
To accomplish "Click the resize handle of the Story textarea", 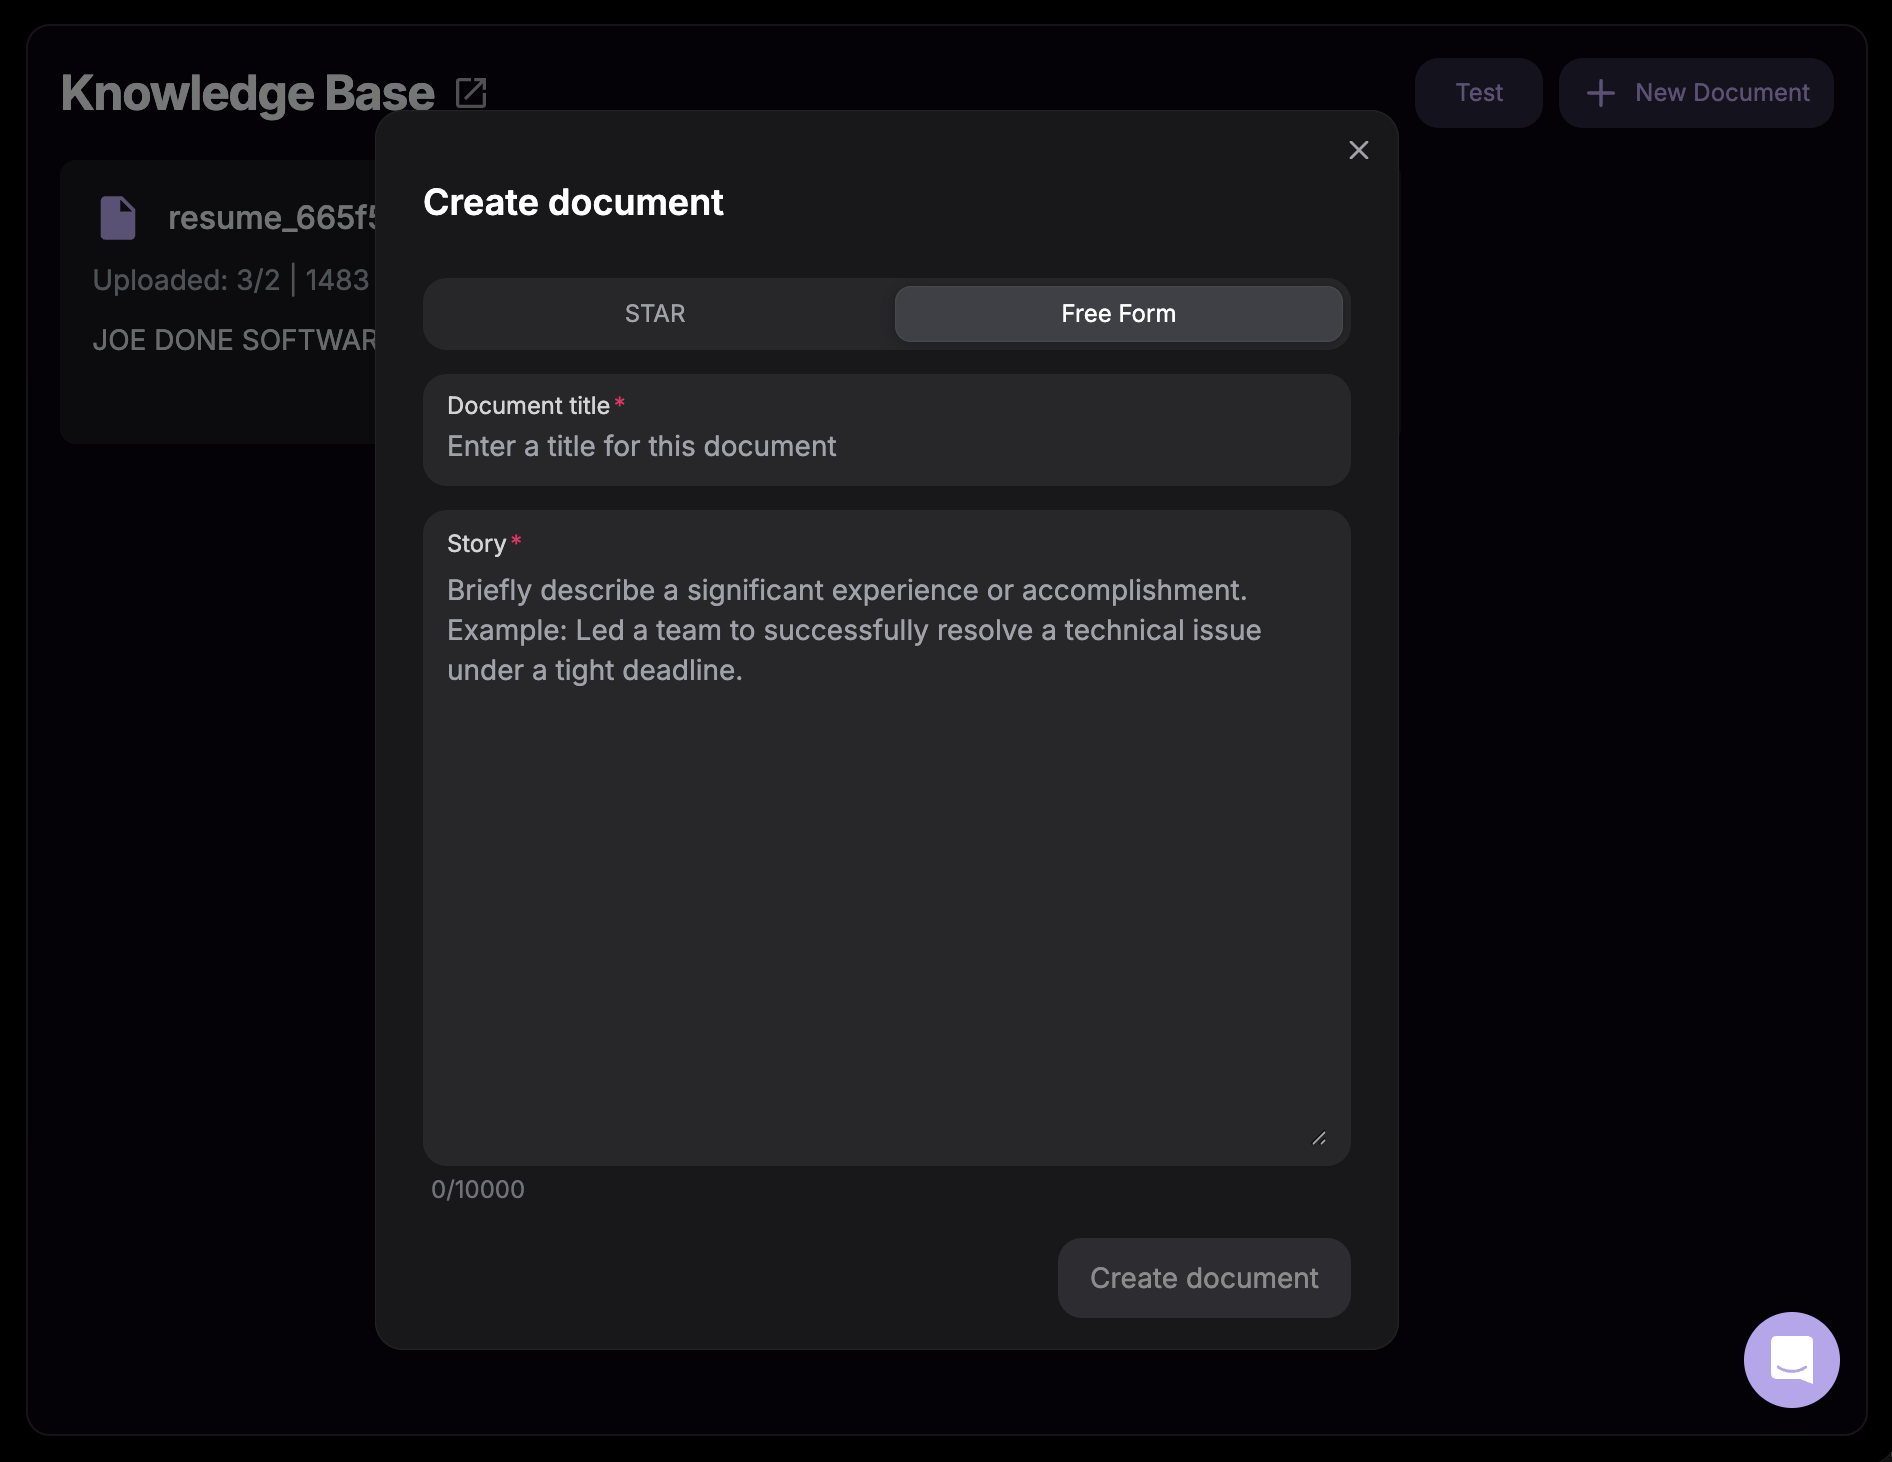I will click(1320, 1138).
